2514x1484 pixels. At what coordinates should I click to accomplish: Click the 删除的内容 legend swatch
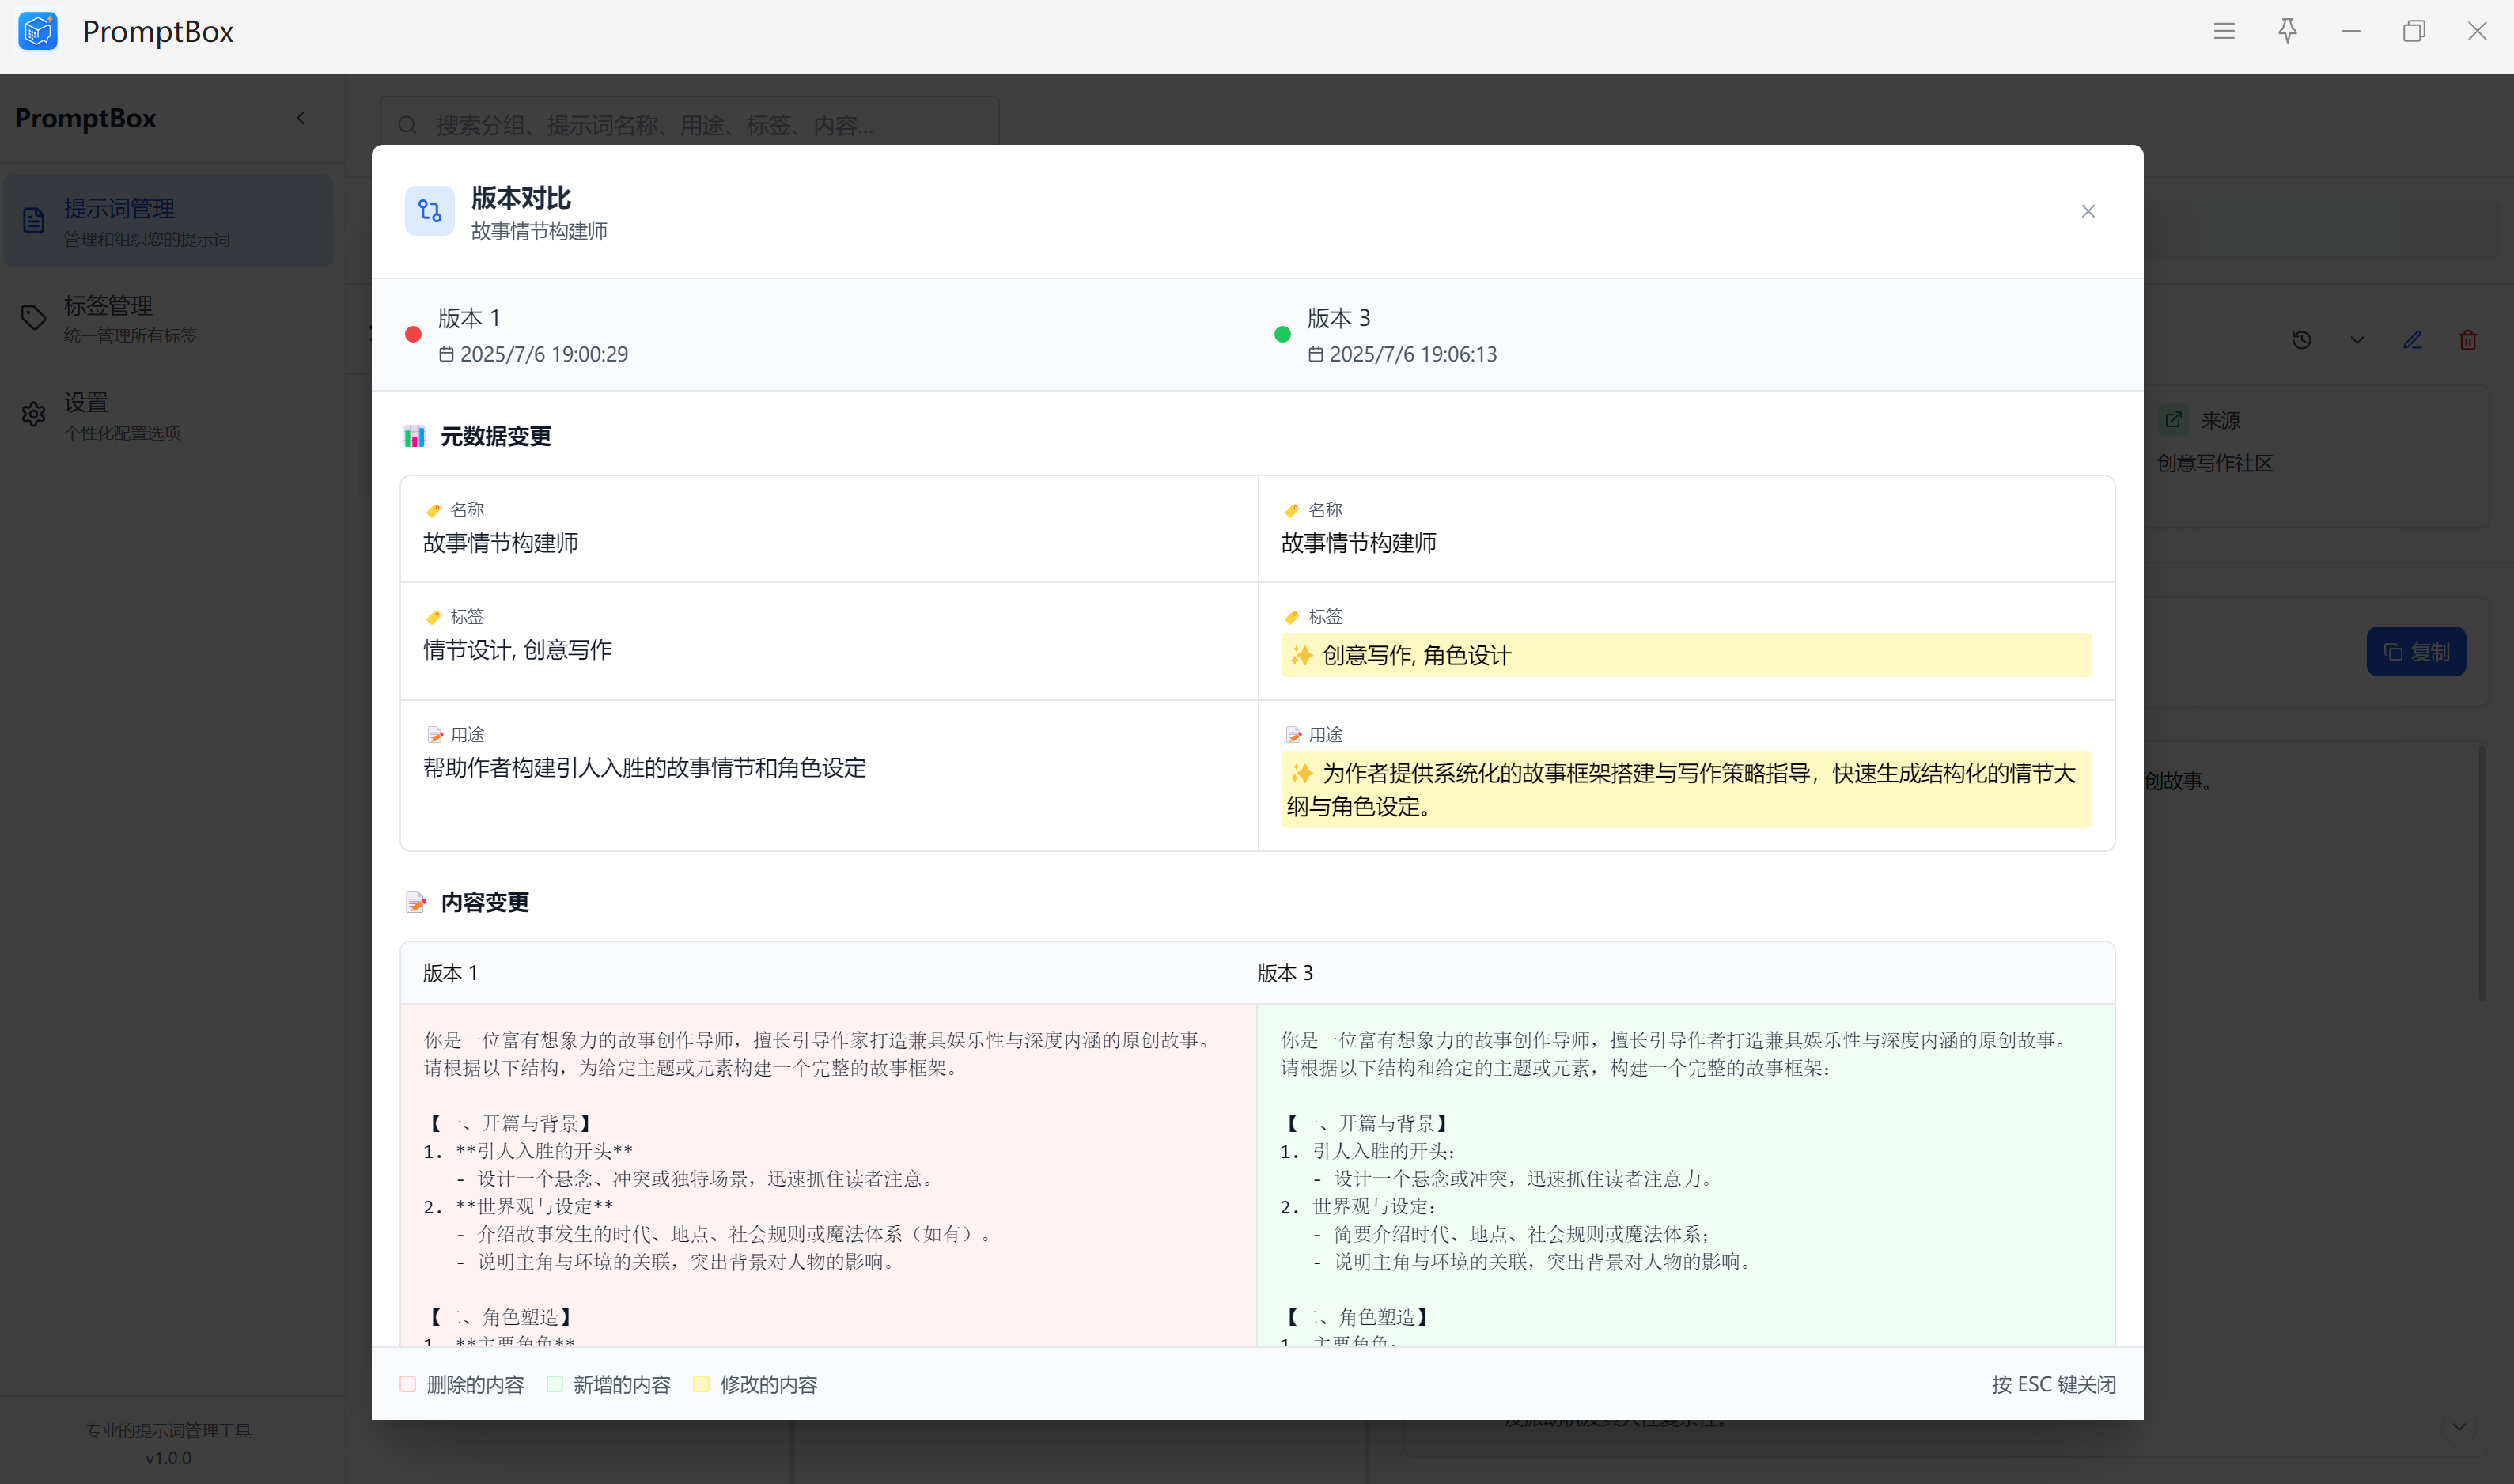coord(407,1384)
